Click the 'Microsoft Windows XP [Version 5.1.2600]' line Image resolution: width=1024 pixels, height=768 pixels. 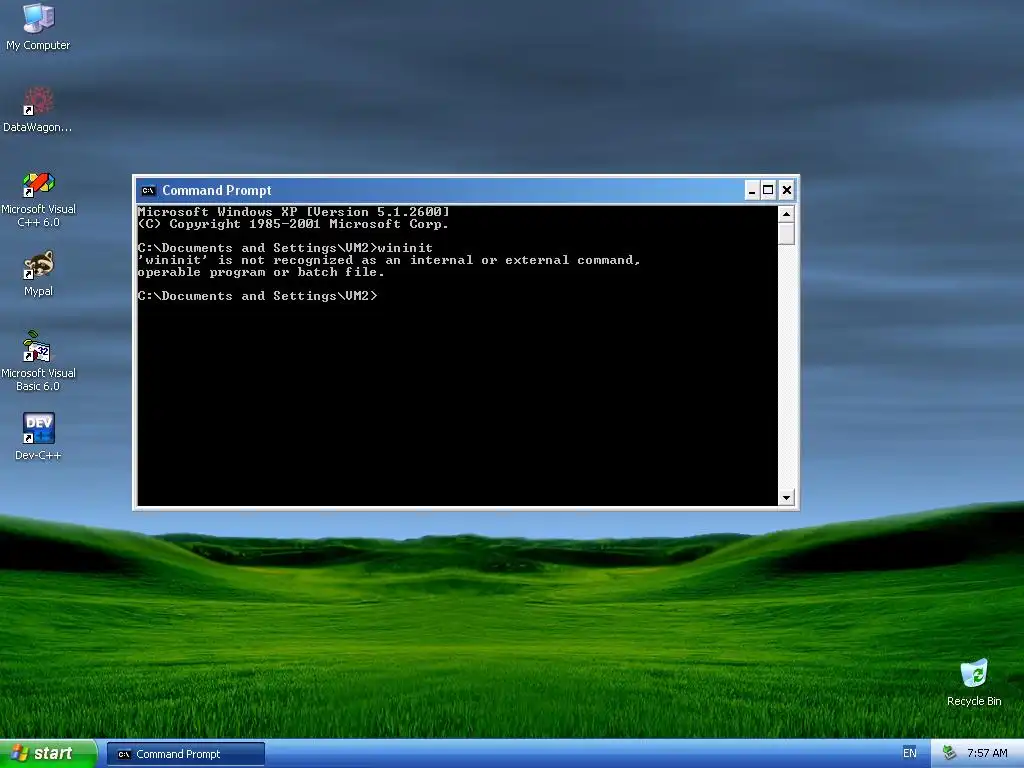pyautogui.click(x=293, y=212)
